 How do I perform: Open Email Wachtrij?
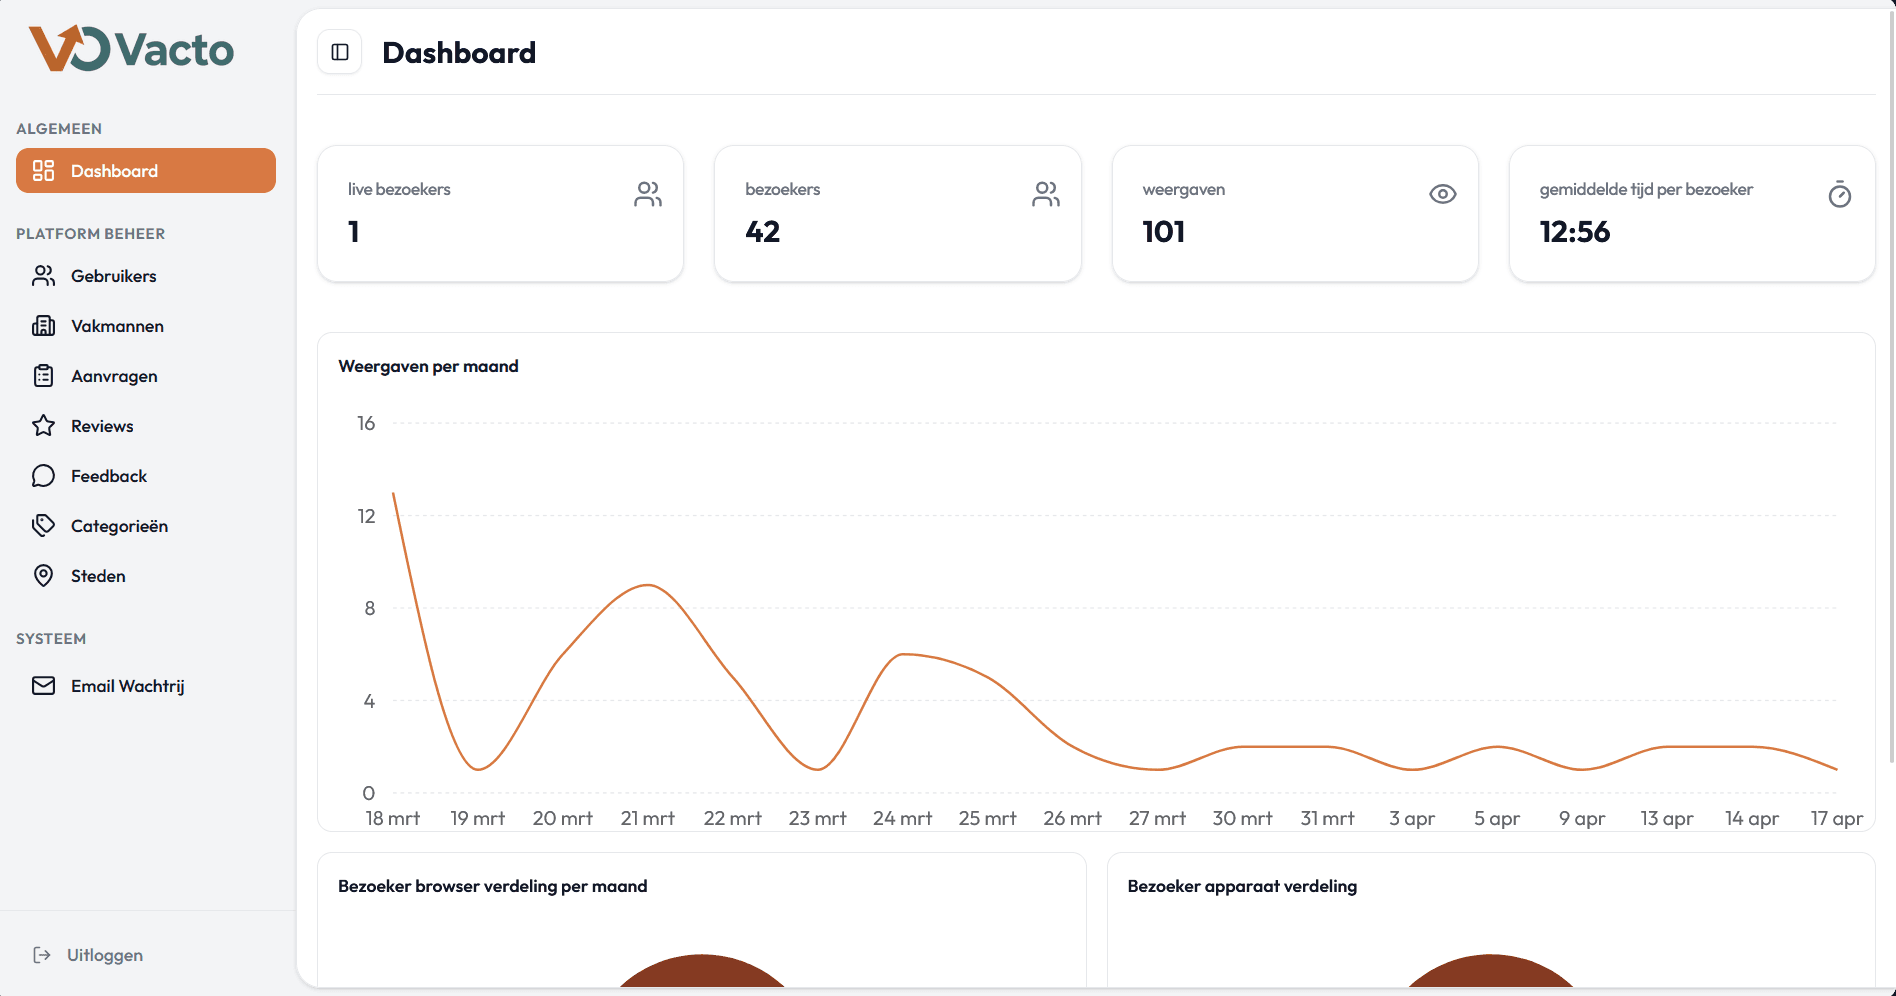point(146,686)
